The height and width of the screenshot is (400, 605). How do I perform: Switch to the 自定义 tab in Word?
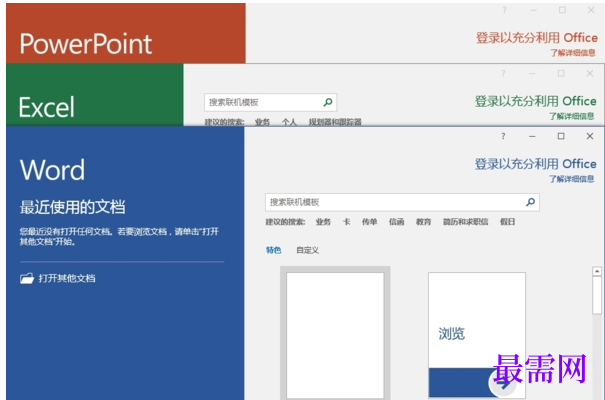click(308, 250)
